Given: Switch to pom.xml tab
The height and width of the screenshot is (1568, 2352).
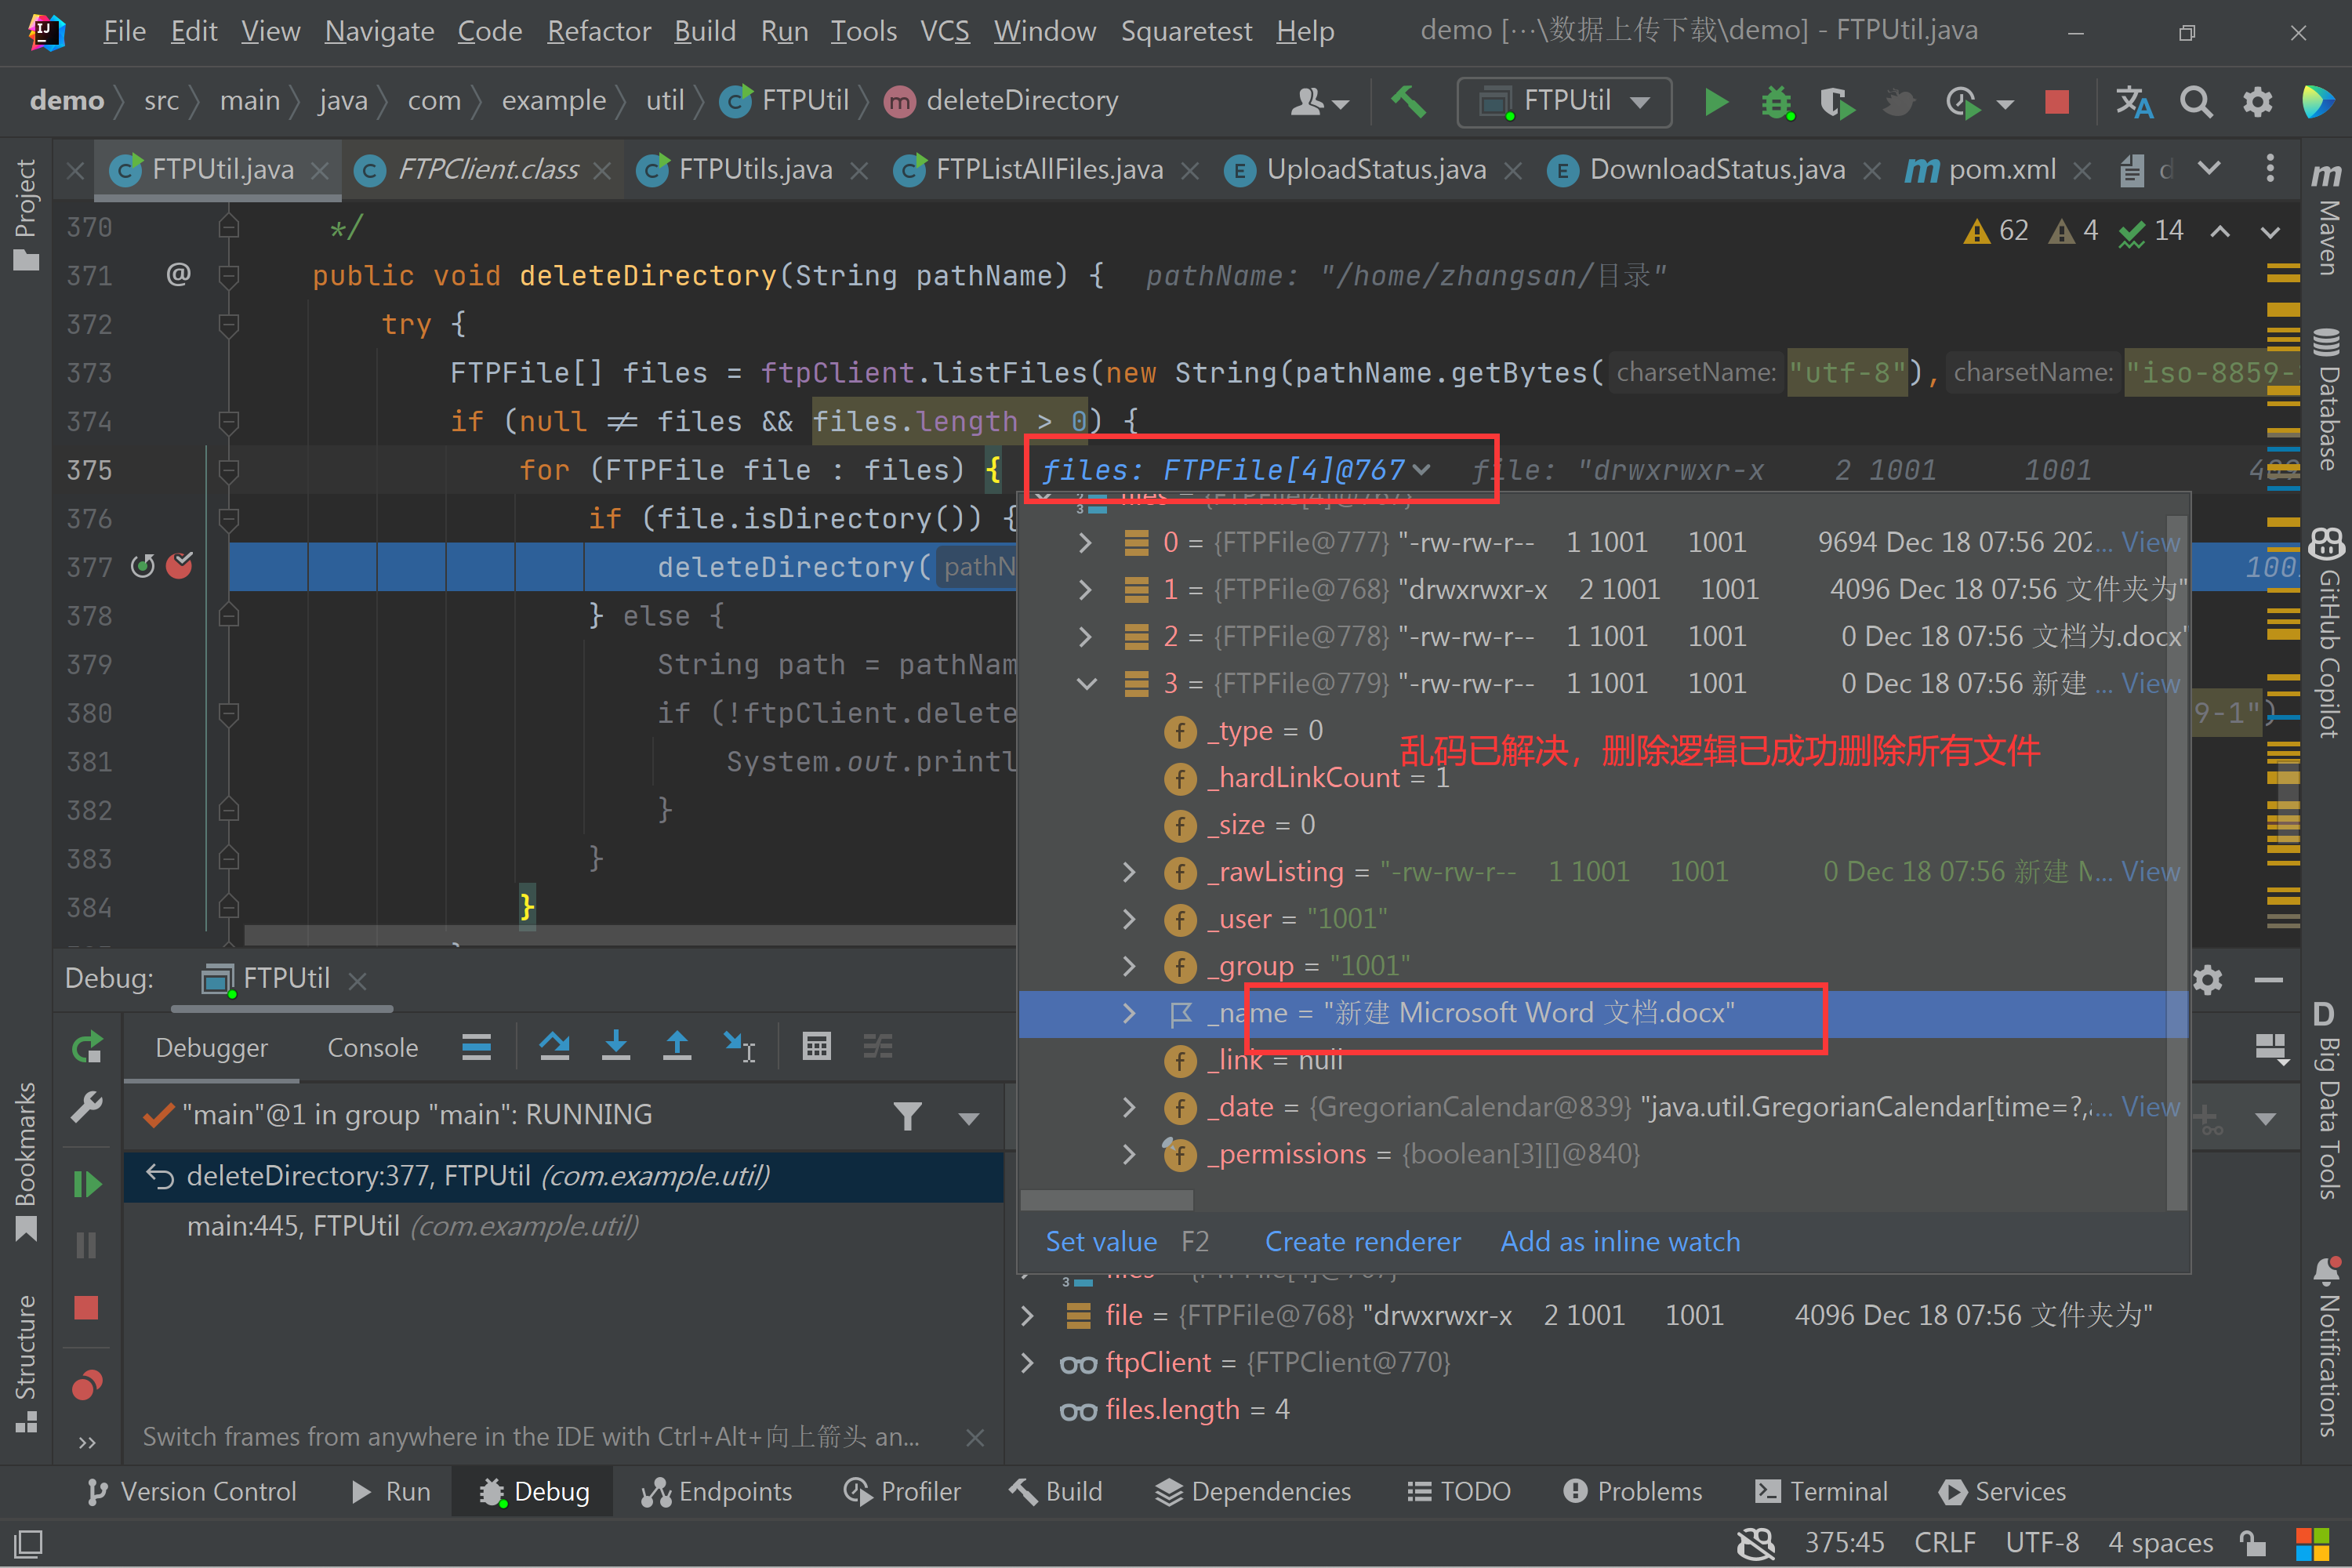Looking at the screenshot, I should click(2001, 170).
